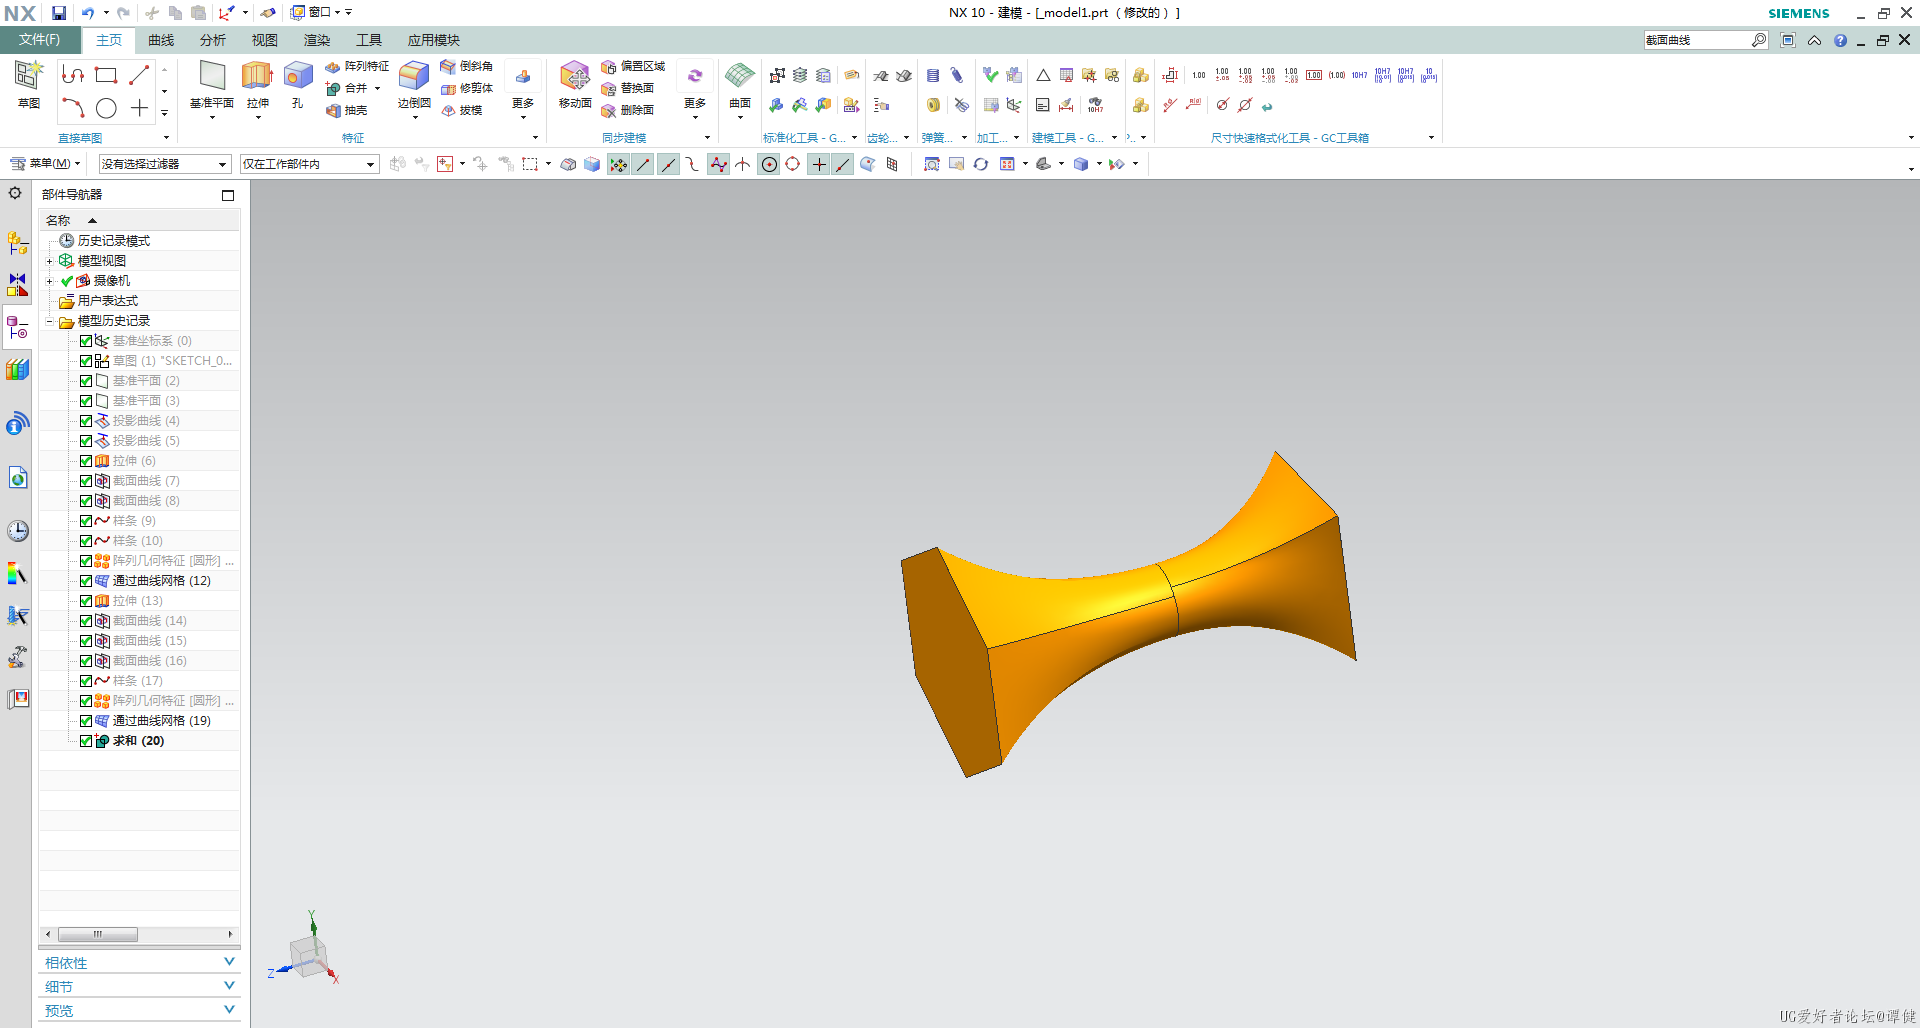
Task: Click the Sketch (草图) tool icon
Action: tap(28, 76)
